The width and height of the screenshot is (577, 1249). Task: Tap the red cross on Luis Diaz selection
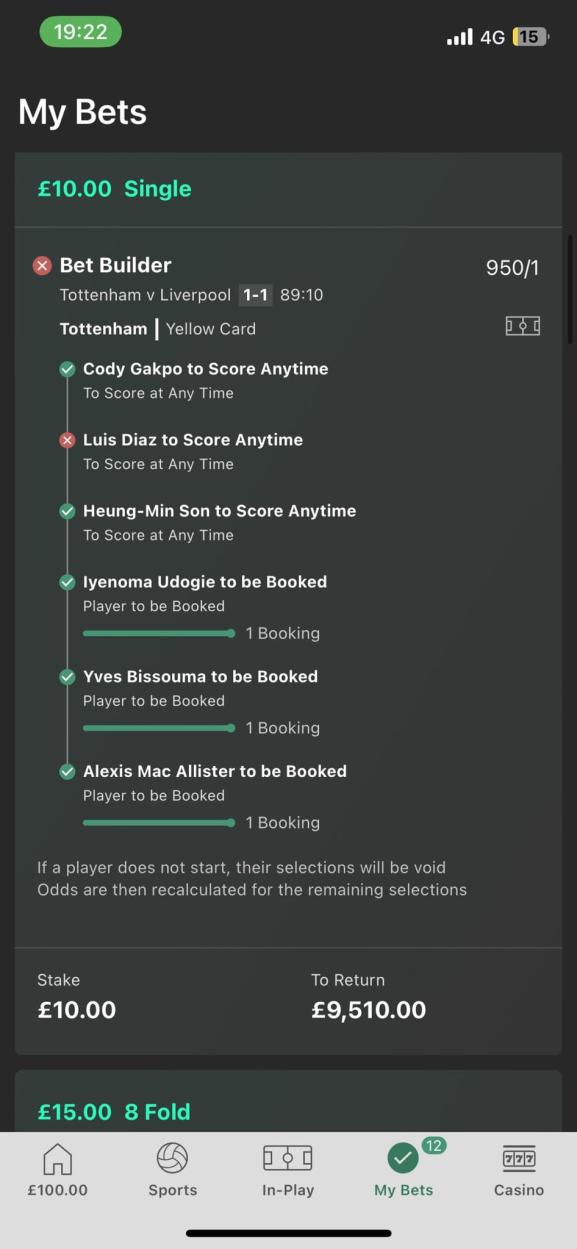(x=67, y=440)
